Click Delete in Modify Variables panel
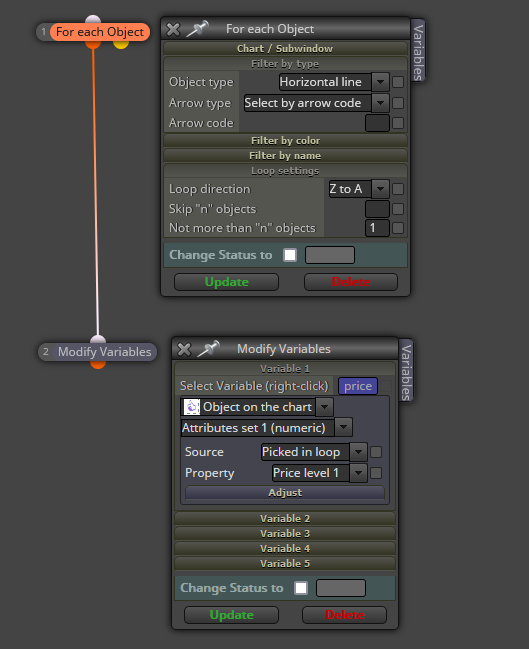 [344, 615]
